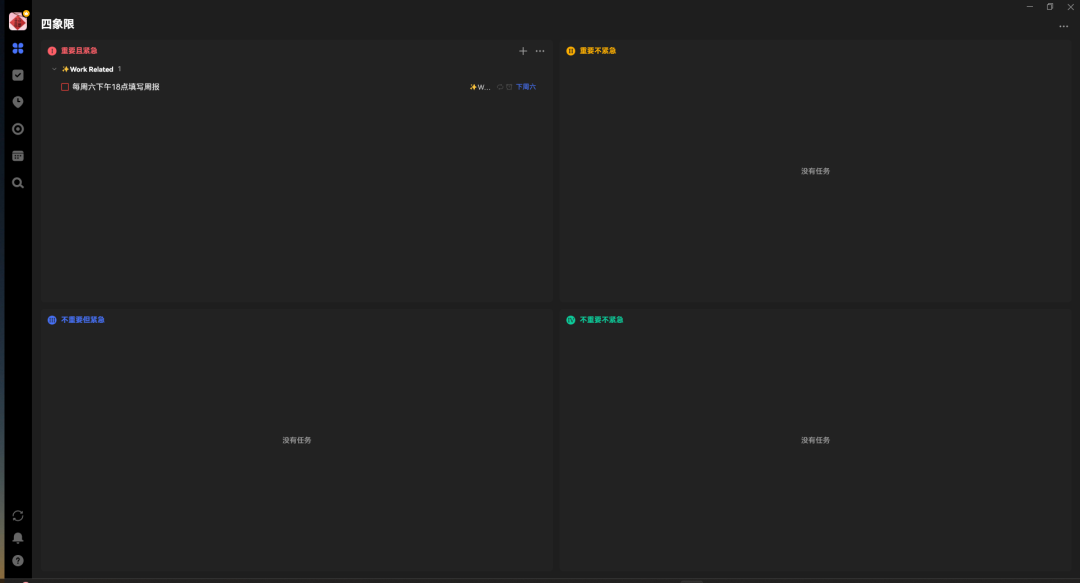Open the task list checkmark view
The height and width of the screenshot is (583, 1080).
pyautogui.click(x=18, y=75)
